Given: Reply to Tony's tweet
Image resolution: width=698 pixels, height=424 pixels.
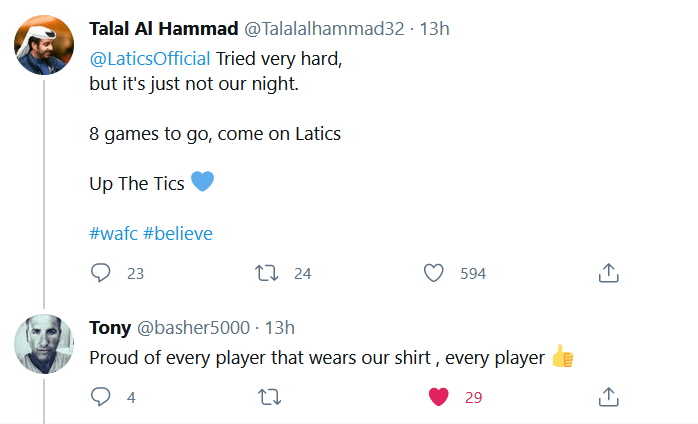Looking at the screenshot, I should point(100,397).
